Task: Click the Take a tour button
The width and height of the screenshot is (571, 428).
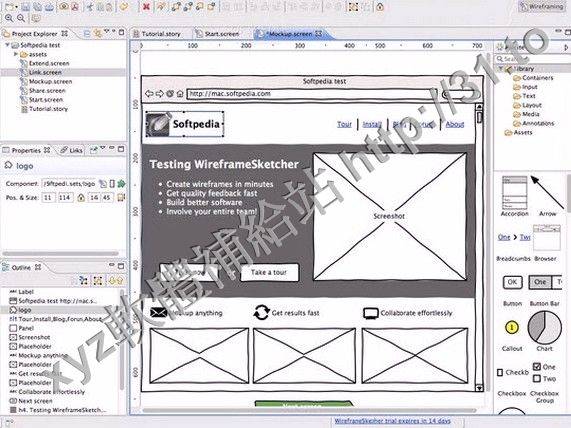Action: pyautogui.click(x=269, y=272)
